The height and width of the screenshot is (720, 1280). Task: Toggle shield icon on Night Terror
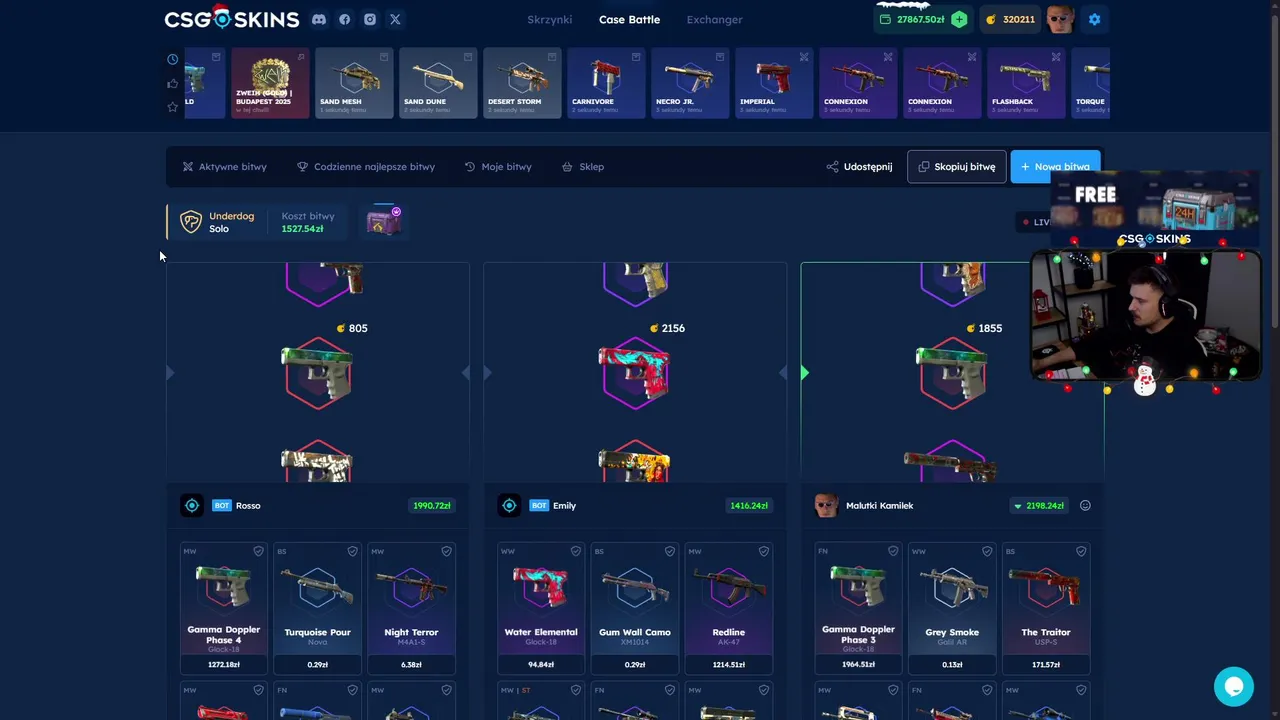tap(446, 551)
